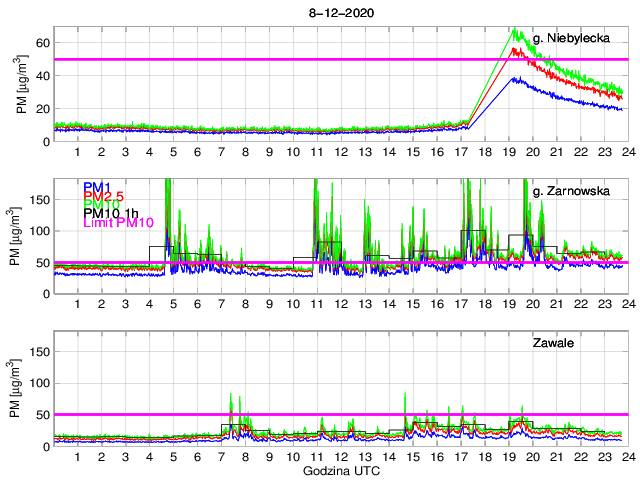Image resolution: width=640 pixels, height=480 pixels.
Task: Click the 100 y-axis tick on bottom chart
Action: coord(37,383)
